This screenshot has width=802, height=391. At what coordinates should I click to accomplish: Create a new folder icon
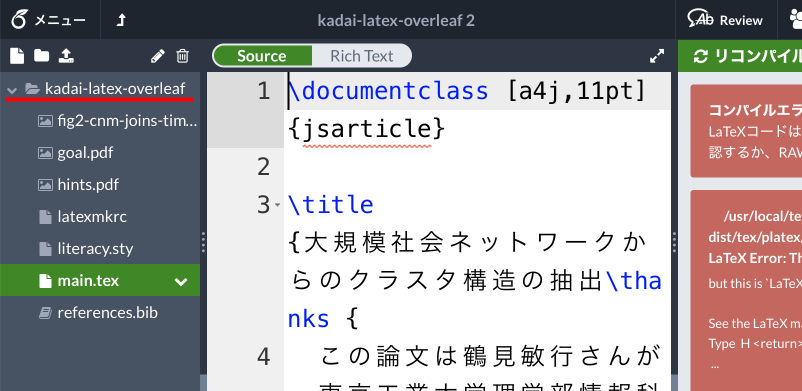pyautogui.click(x=41, y=55)
